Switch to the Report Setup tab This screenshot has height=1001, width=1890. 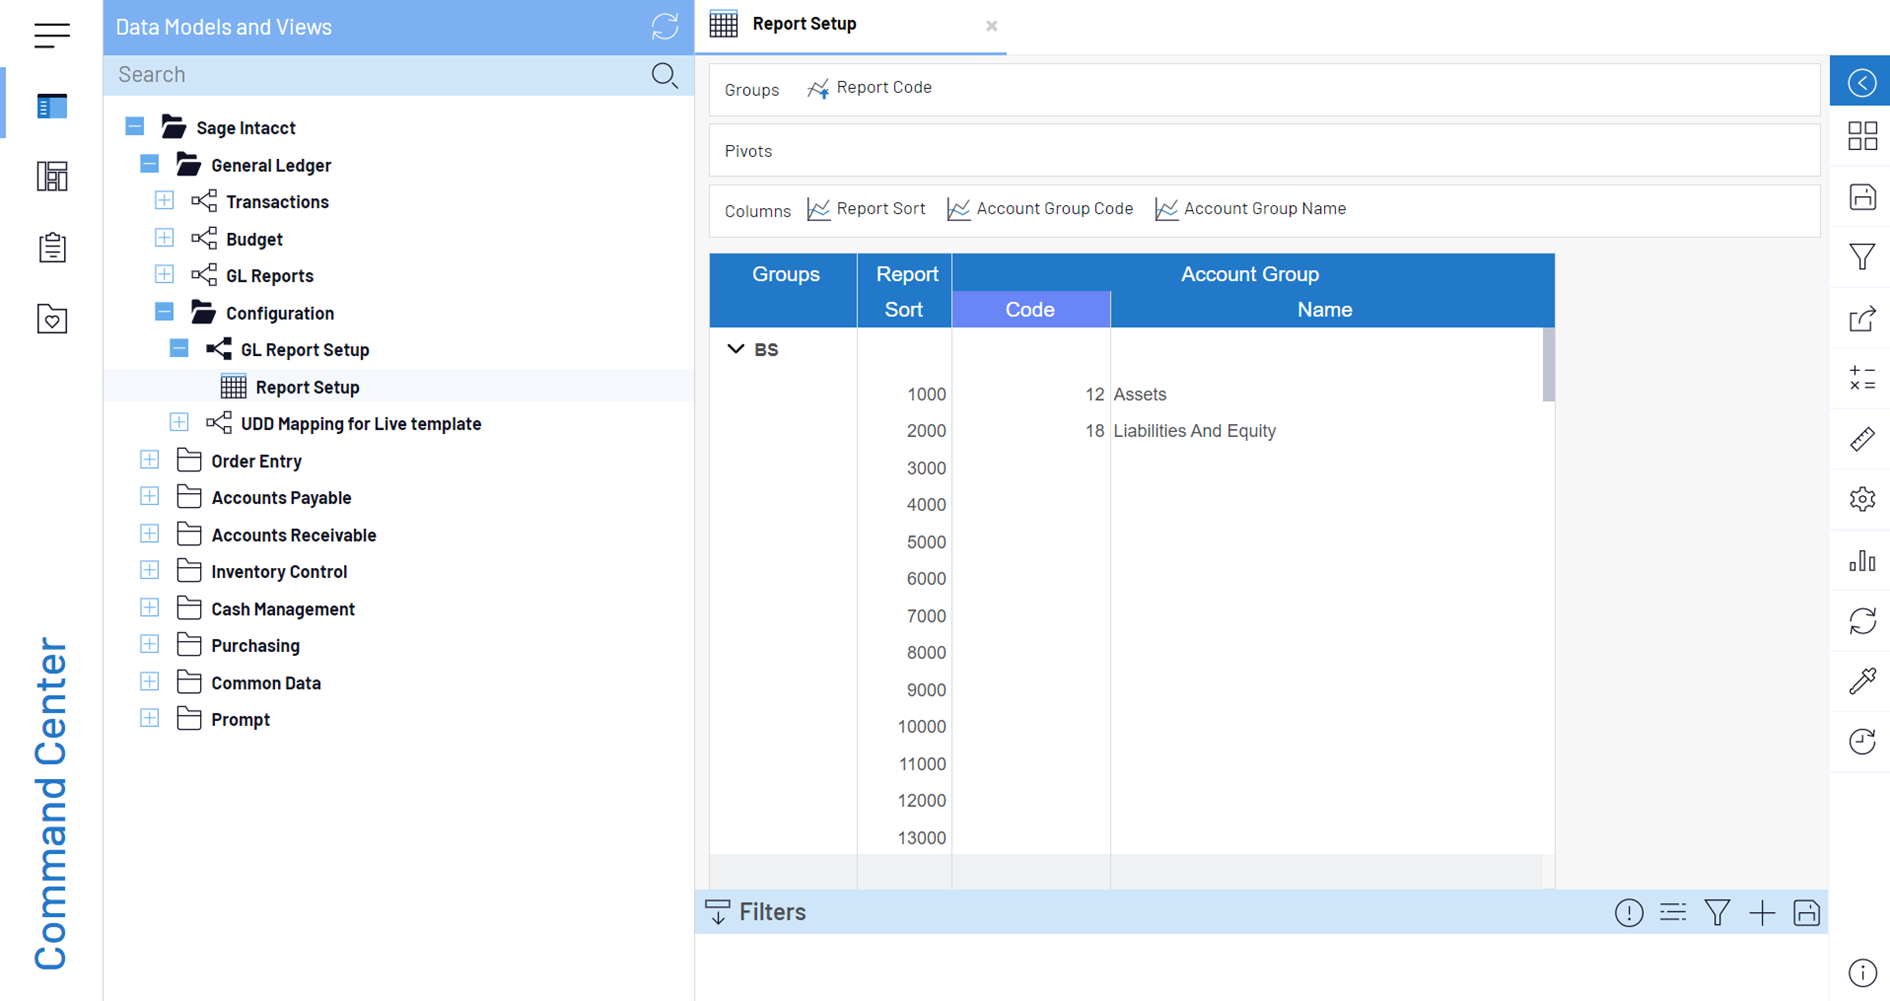click(x=804, y=24)
